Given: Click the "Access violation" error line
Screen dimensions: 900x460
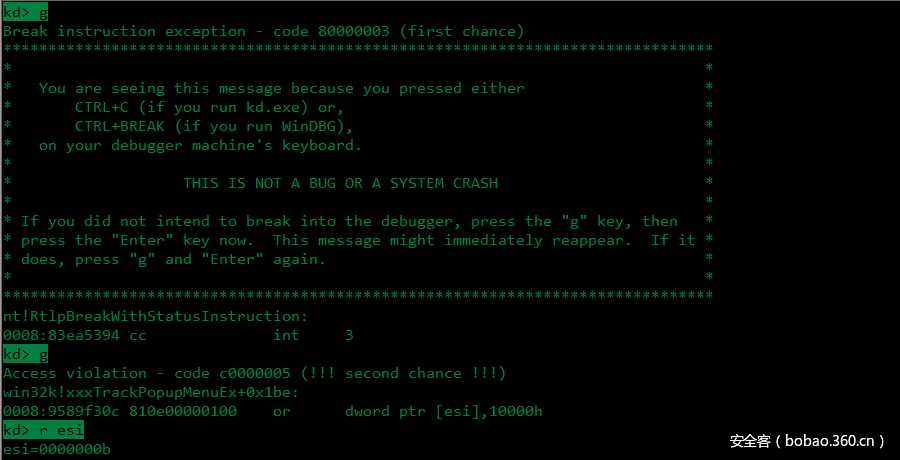Looking at the screenshot, I should coord(254,373).
